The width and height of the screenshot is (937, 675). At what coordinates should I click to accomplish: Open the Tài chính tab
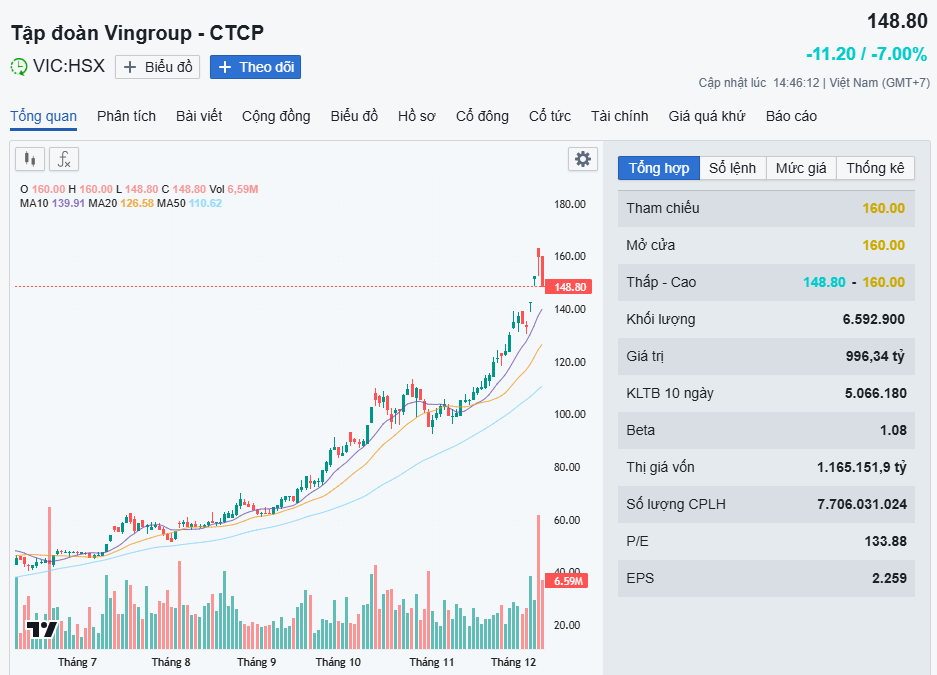[619, 116]
